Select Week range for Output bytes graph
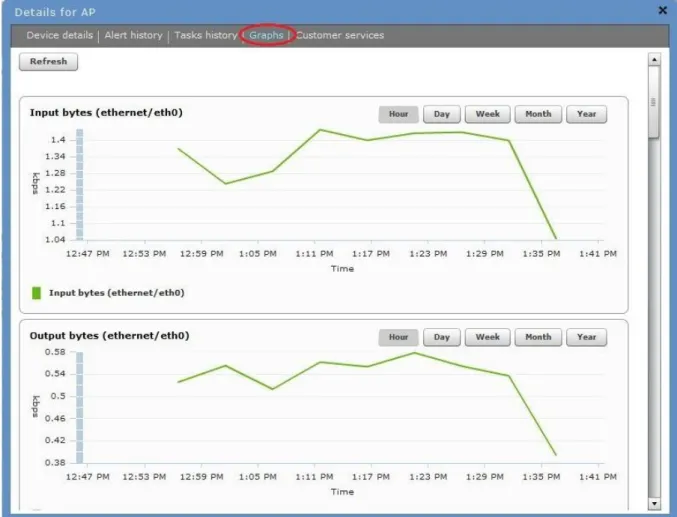 pyautogui.click(x=487, y=337)
